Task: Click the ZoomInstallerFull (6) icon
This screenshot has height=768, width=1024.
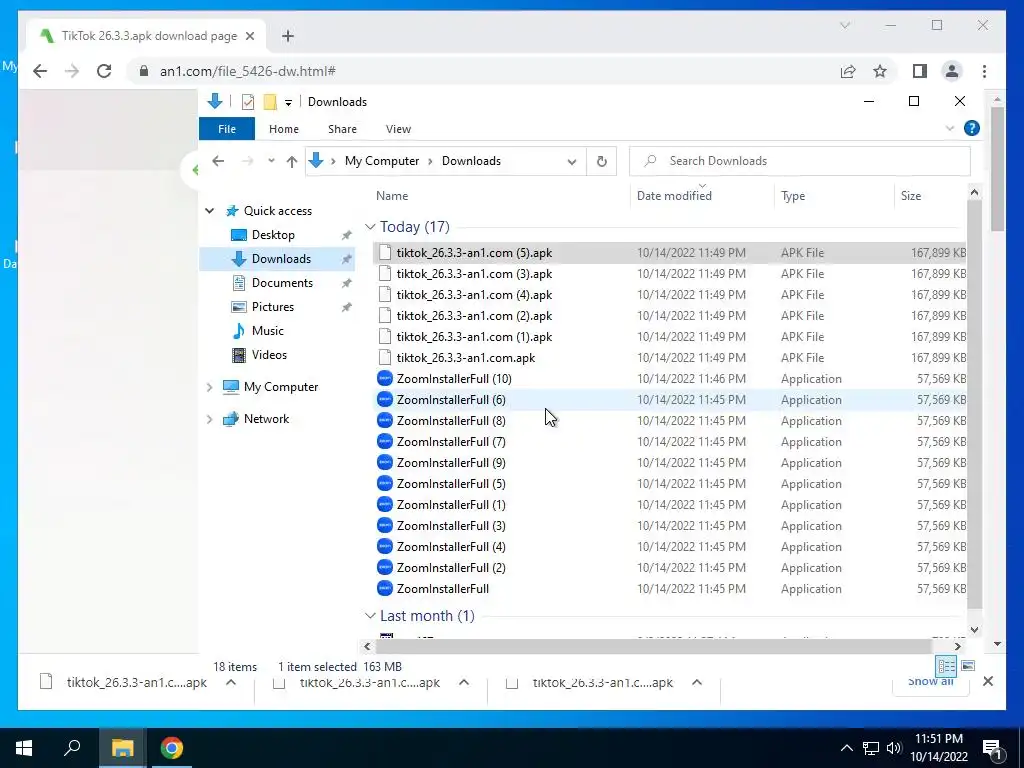Action: (x=385, y=399)
